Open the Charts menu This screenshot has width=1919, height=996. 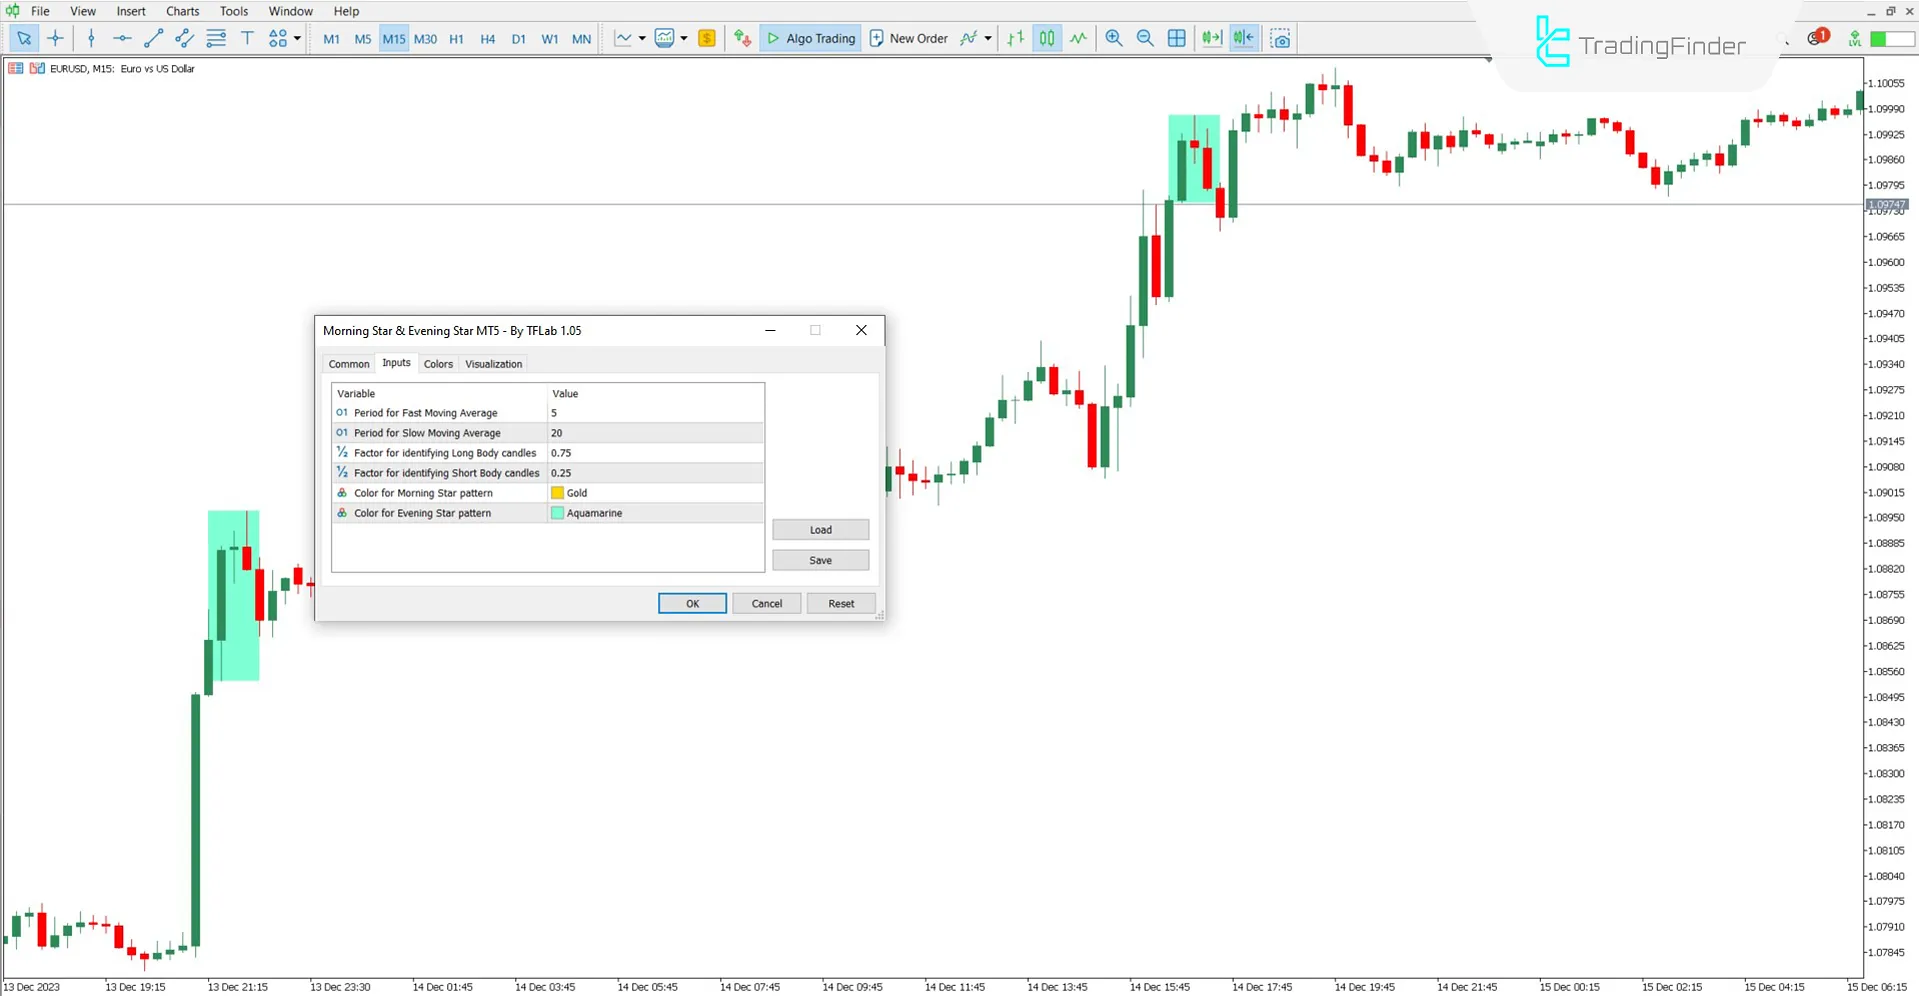(x=182, y=11)
